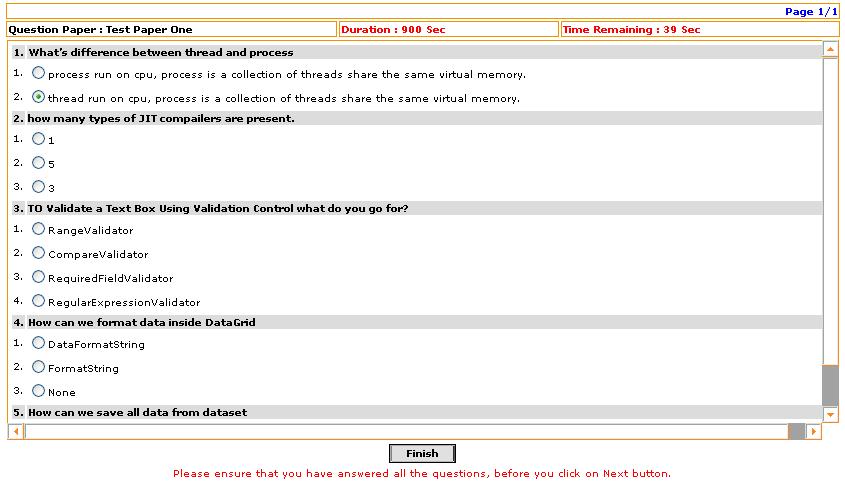Select the RegularExpressionValidator radio button
845x489 pixels.
click(x=38, y=300)
